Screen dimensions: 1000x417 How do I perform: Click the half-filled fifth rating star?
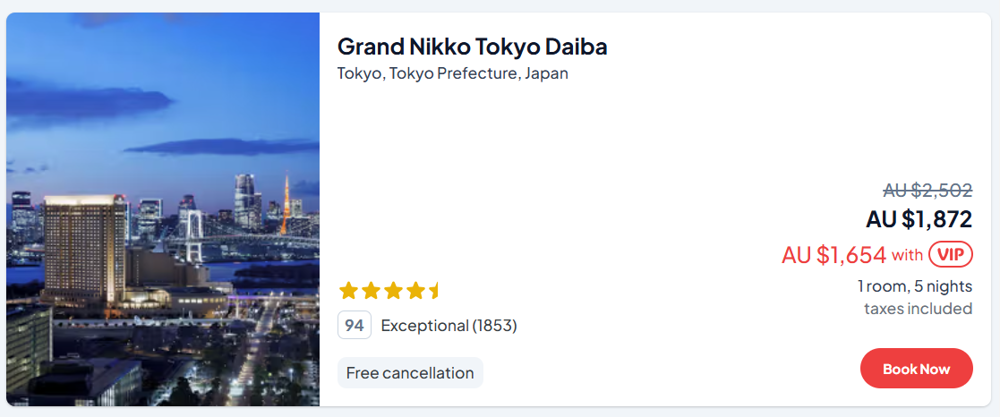[x=435, y=291]
